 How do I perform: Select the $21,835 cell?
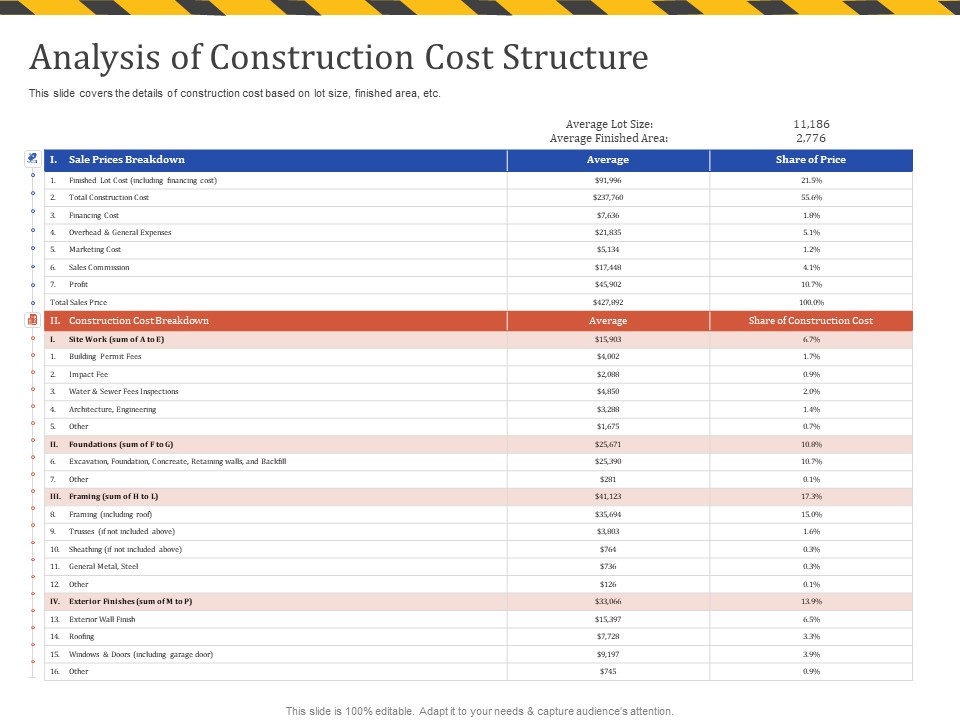tap(608, 233)
